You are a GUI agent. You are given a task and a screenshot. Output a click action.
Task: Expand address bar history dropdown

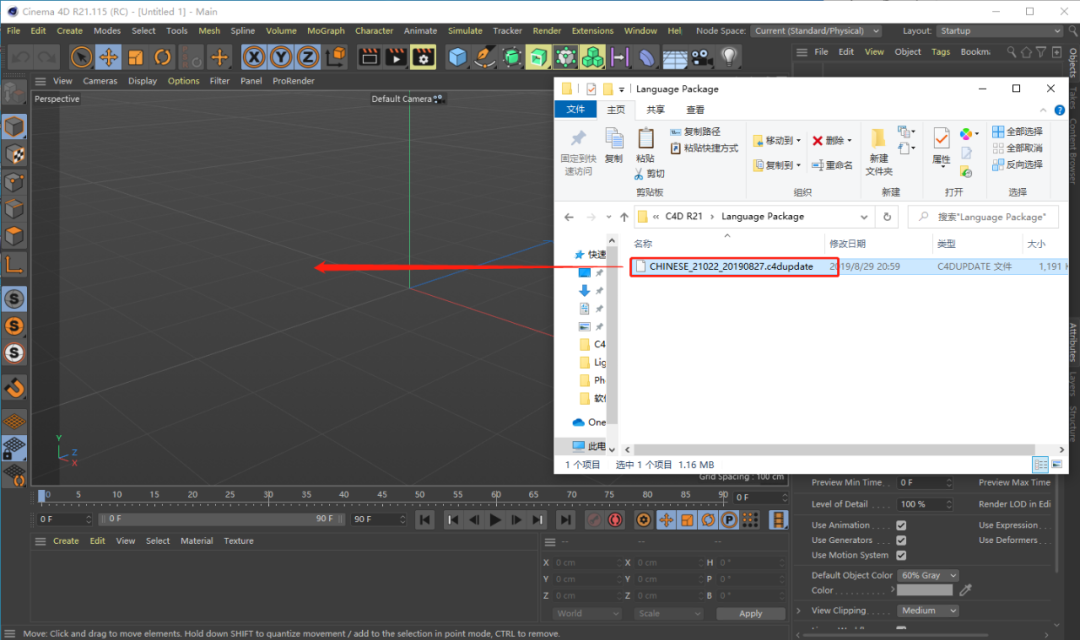(x=864, y=217)
